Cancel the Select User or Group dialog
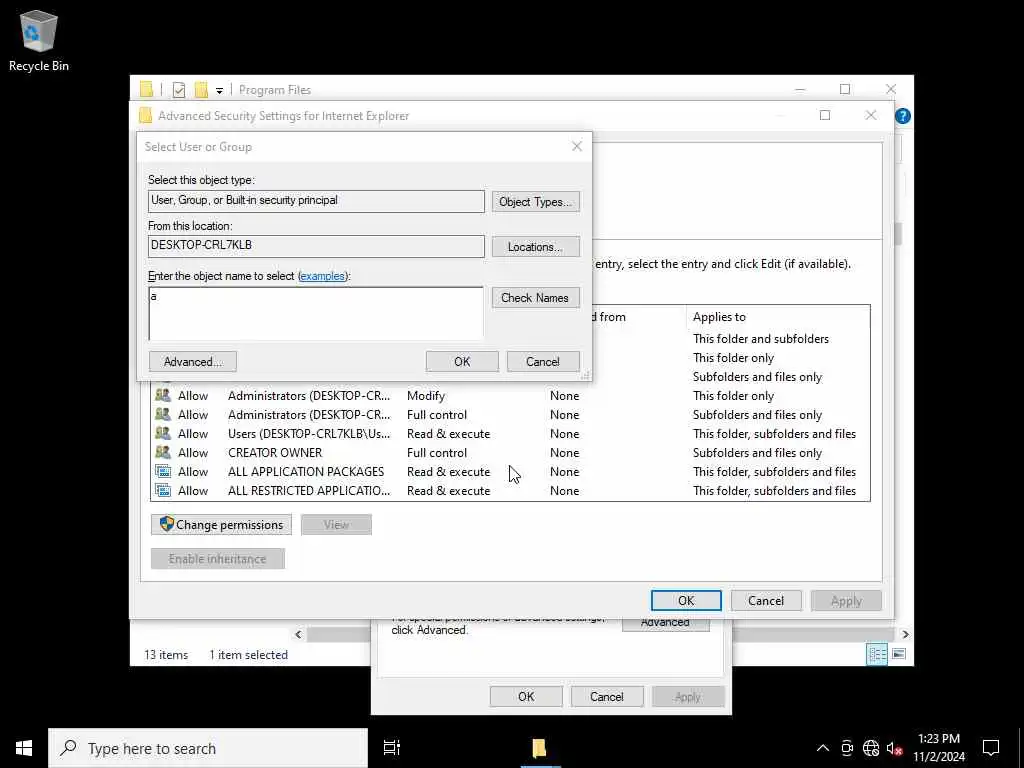The image size is (1024, 768). click(543, 362)
